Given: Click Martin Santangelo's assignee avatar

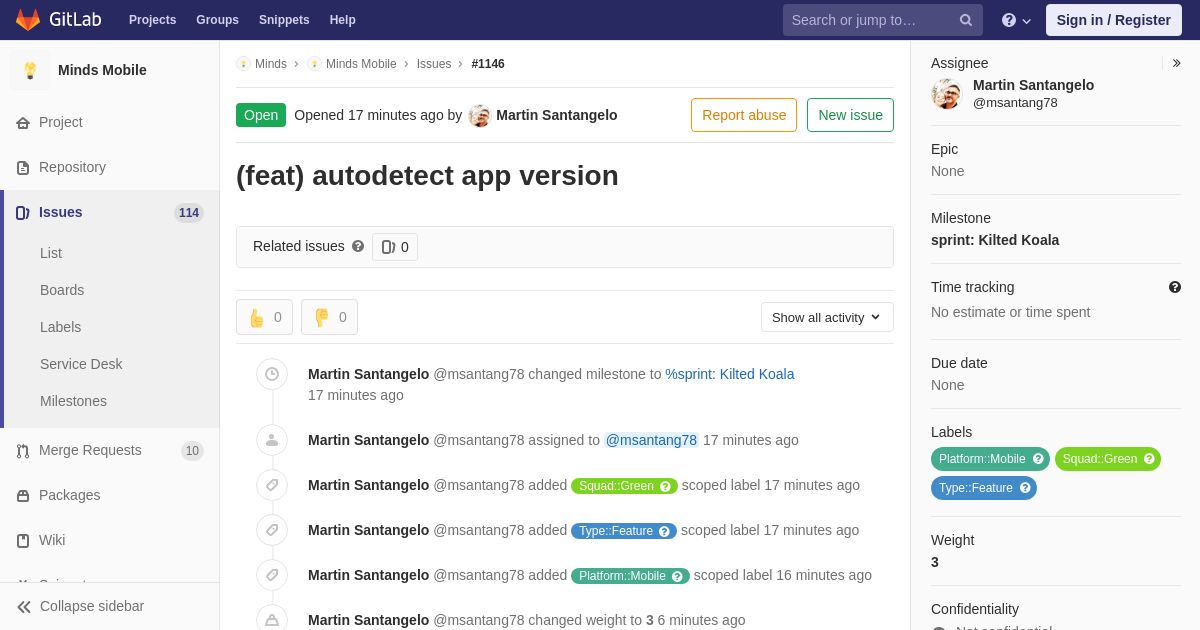Looking at the screenshot, I should 946,94.
